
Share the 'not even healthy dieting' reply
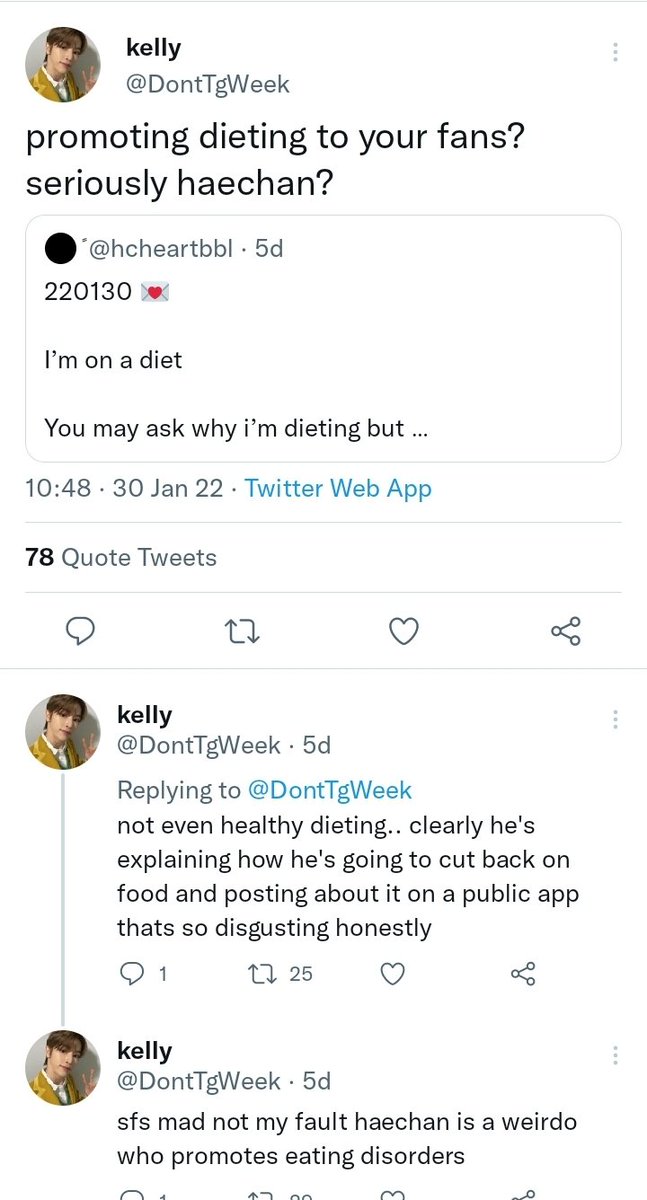(524, 973)
